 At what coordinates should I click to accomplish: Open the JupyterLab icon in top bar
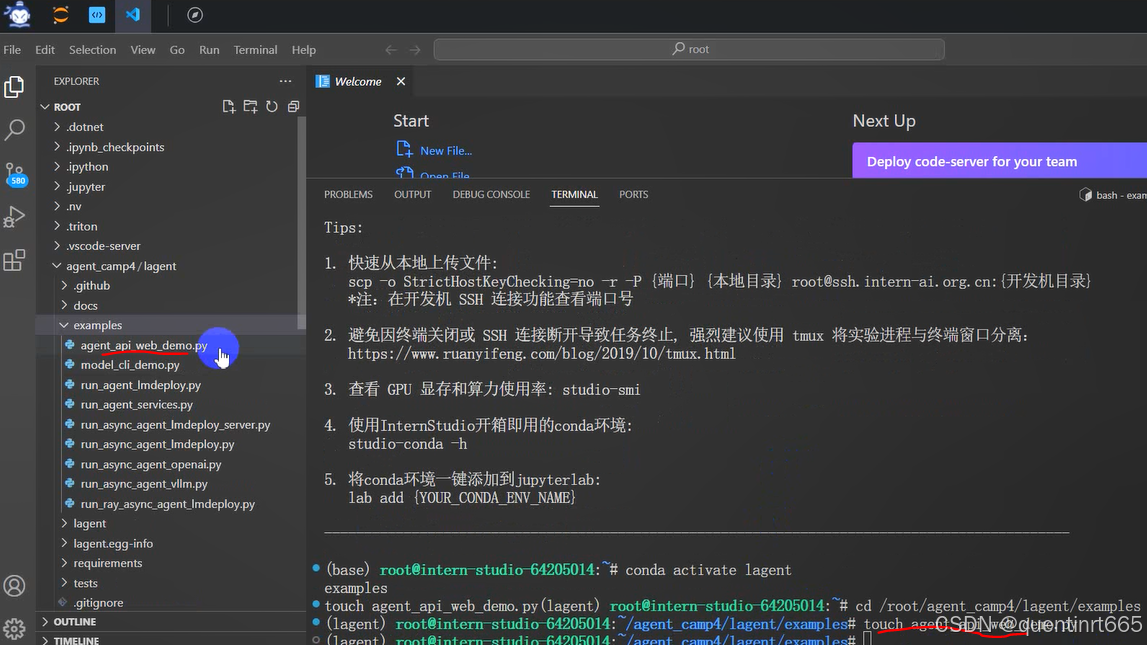pyautogui.click(x=61, y=15)
